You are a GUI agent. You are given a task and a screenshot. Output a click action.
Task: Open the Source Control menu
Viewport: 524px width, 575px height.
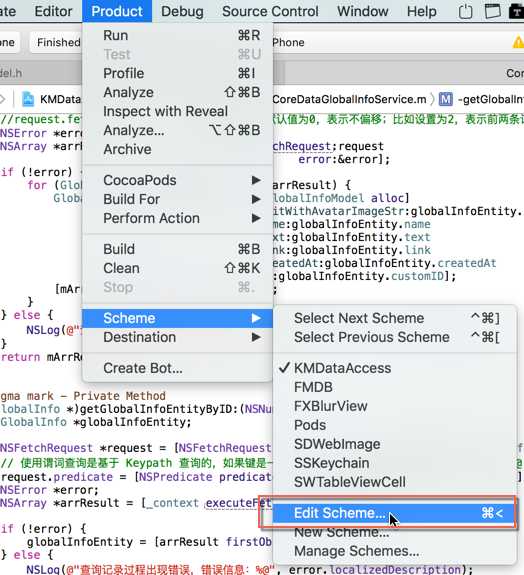pyautogui.click(x=270, y=11)
